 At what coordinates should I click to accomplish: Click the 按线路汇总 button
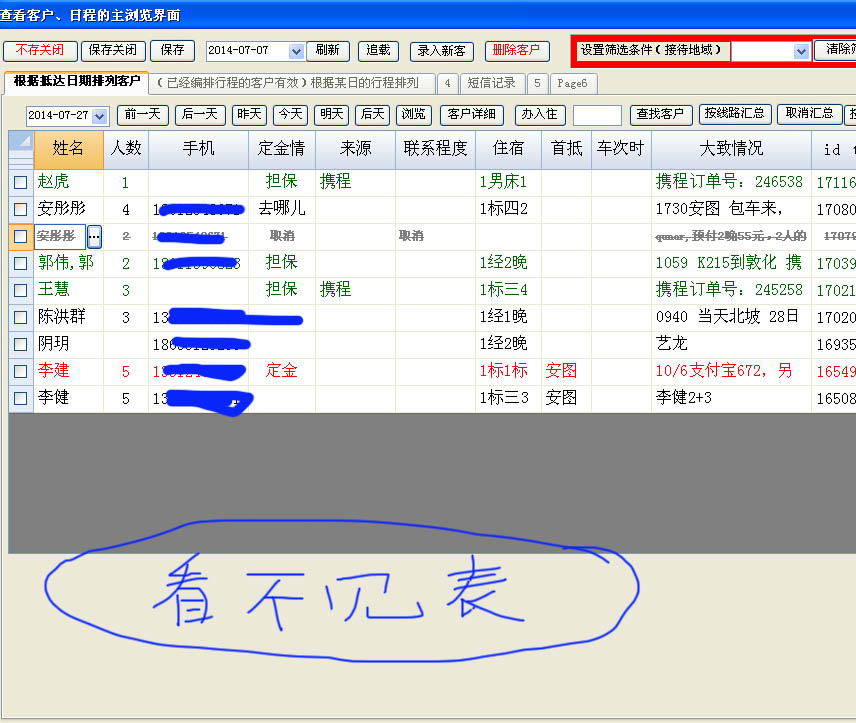[734, 114]
